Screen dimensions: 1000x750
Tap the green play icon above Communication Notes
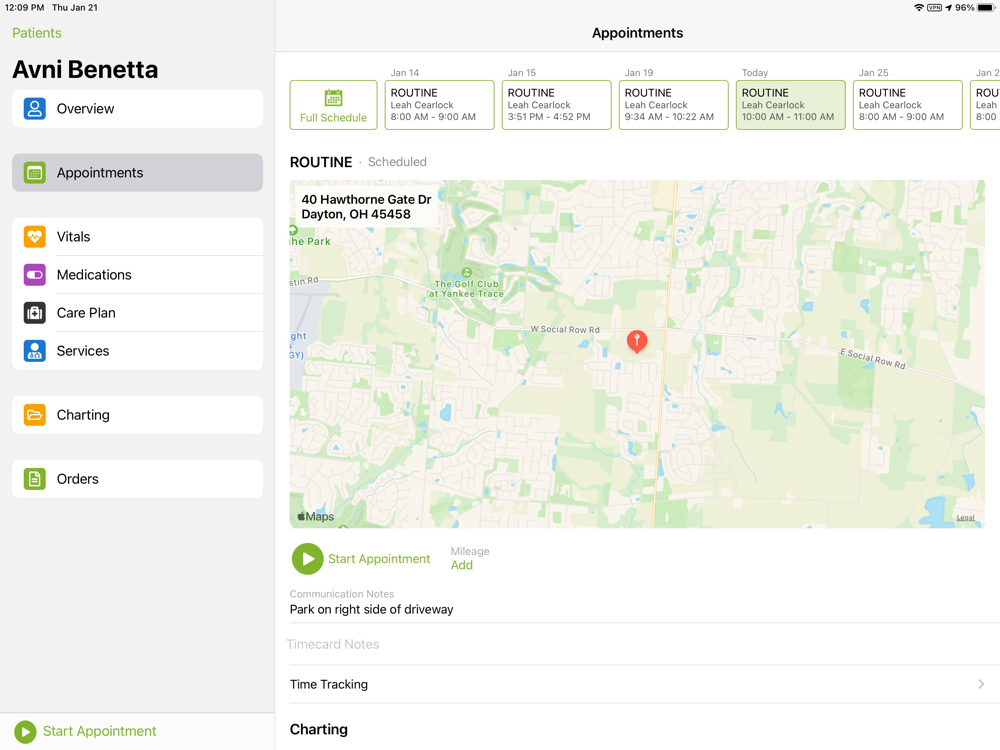pos(307,559)
